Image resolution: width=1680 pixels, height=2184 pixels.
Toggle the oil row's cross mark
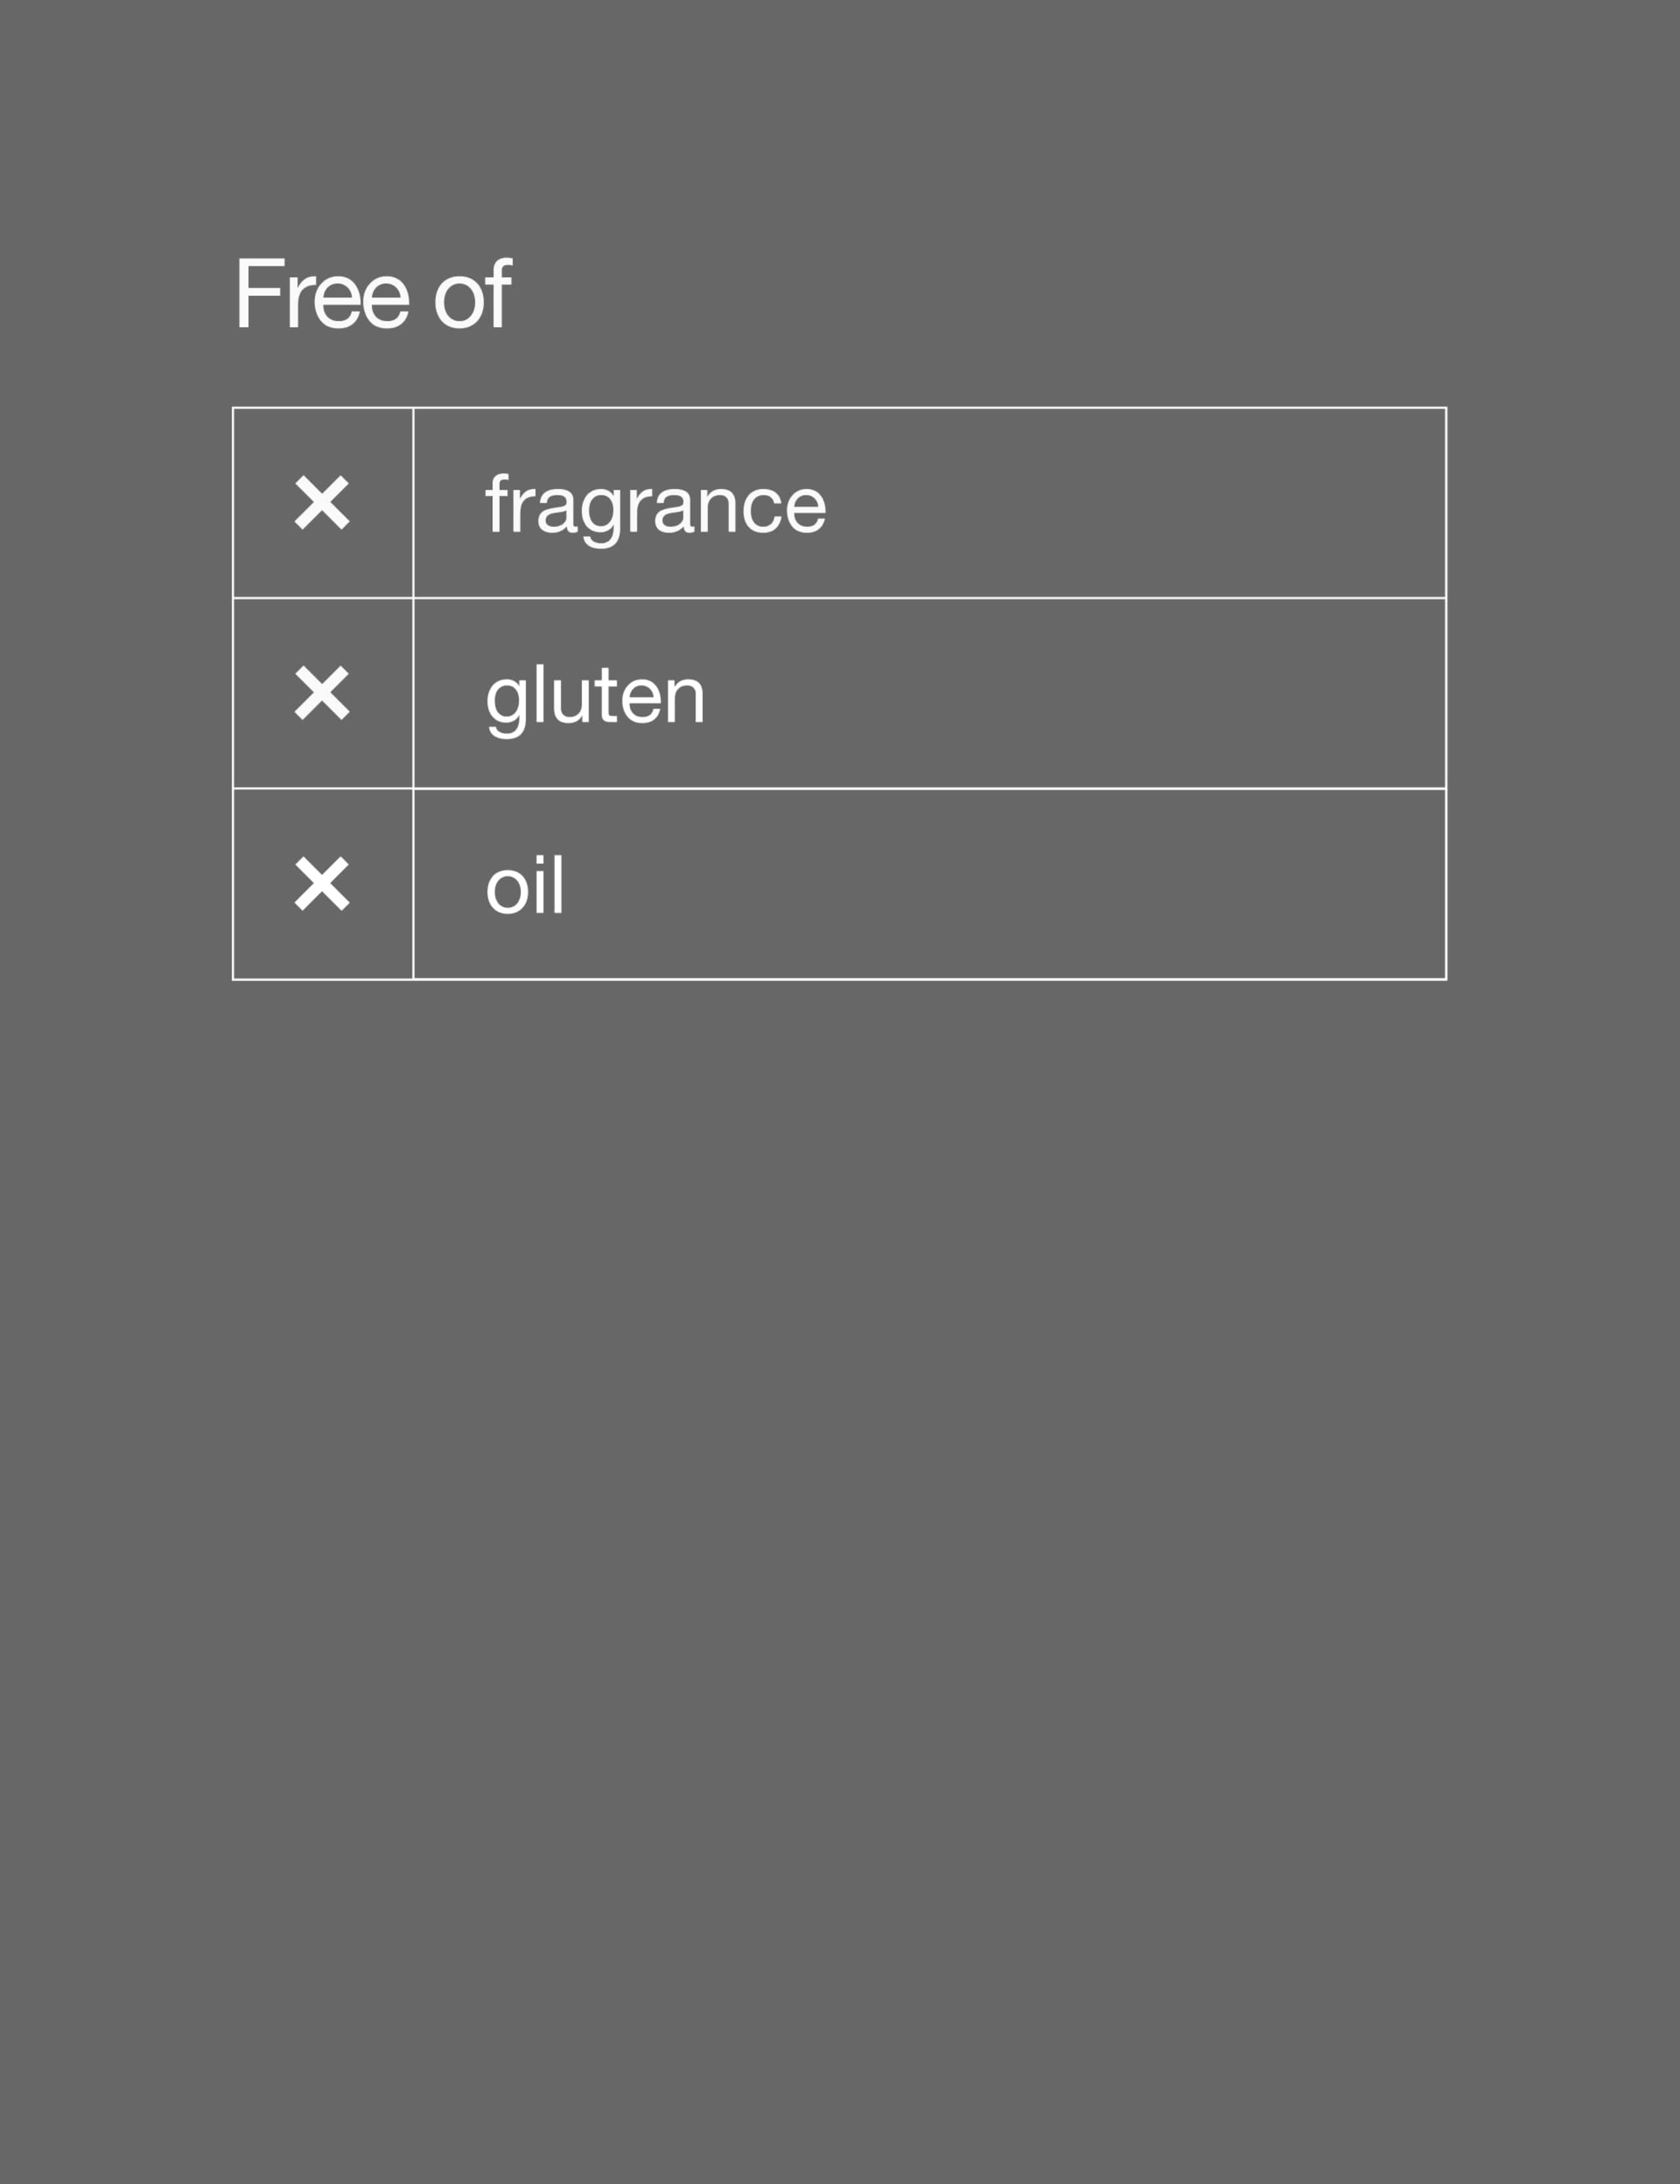(322, 884)
